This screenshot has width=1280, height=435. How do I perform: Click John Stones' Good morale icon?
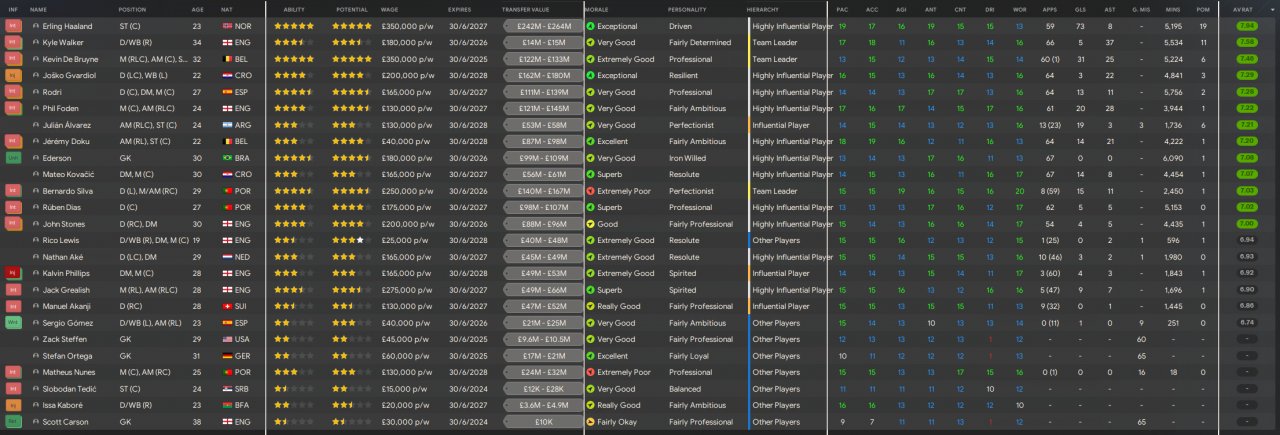pos(590,224)
